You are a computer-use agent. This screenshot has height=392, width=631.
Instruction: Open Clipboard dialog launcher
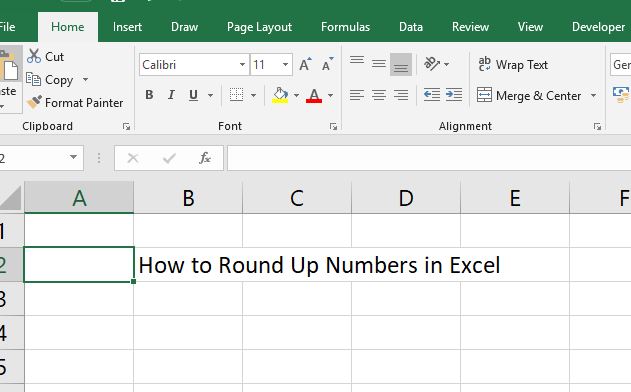126,127
